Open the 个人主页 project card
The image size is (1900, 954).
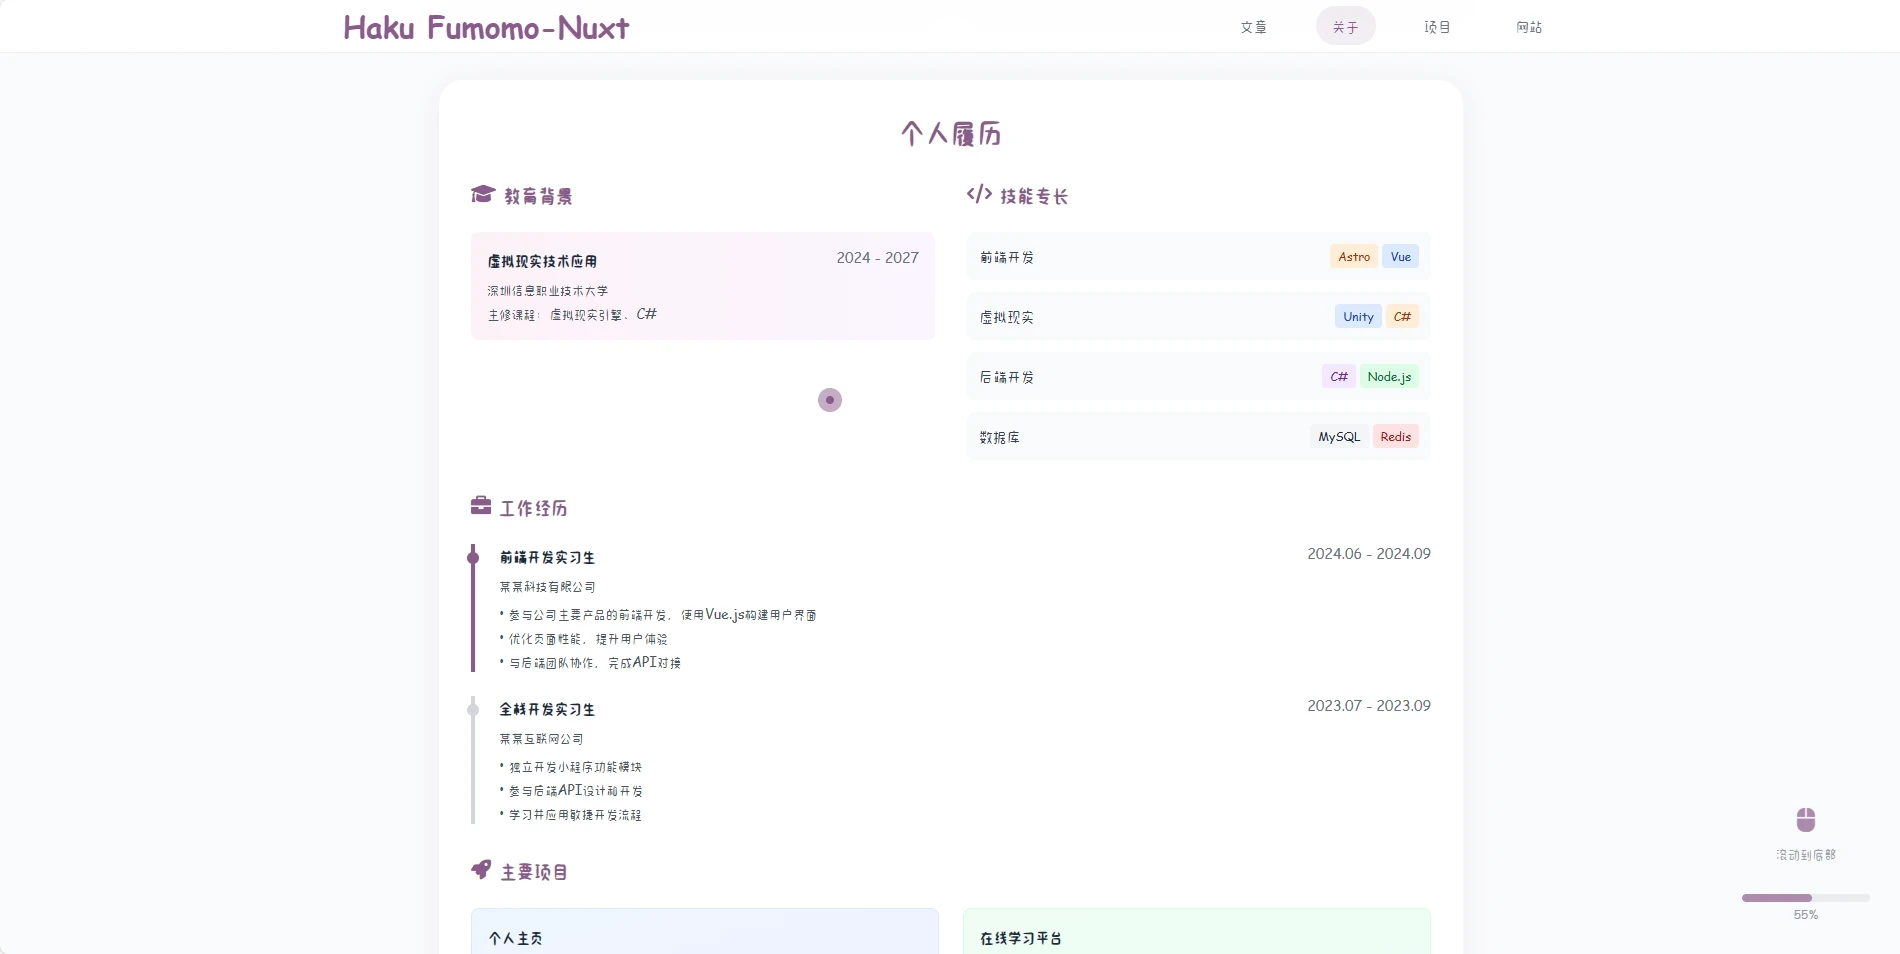[705, 931]
